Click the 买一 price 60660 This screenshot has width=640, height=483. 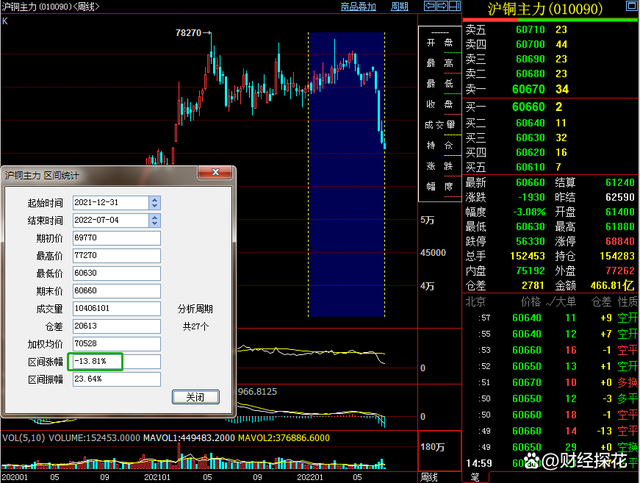(529, 107)
